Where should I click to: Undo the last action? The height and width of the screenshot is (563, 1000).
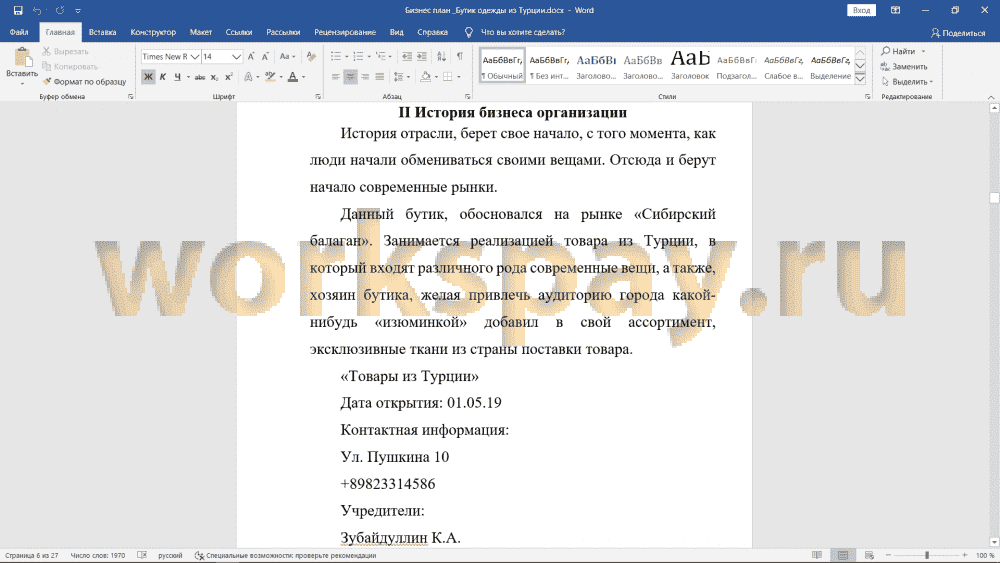click(37, 10)
